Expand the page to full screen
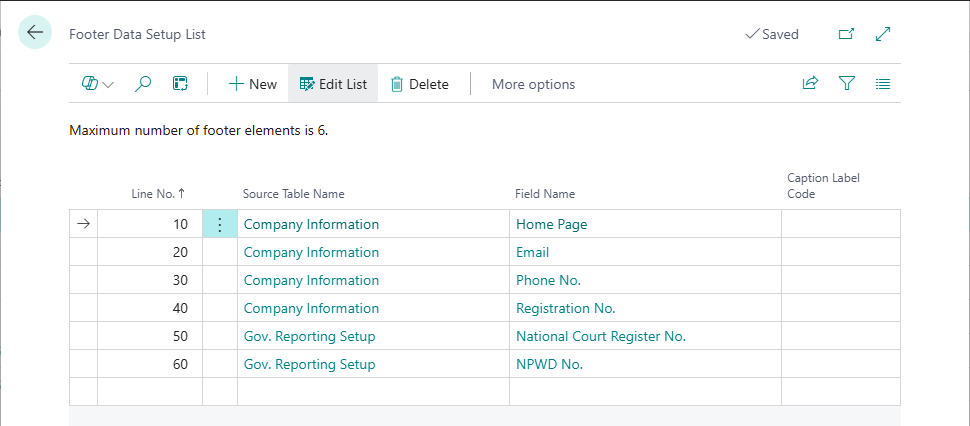This screenshot has height=426, width=970. point(883,34)
